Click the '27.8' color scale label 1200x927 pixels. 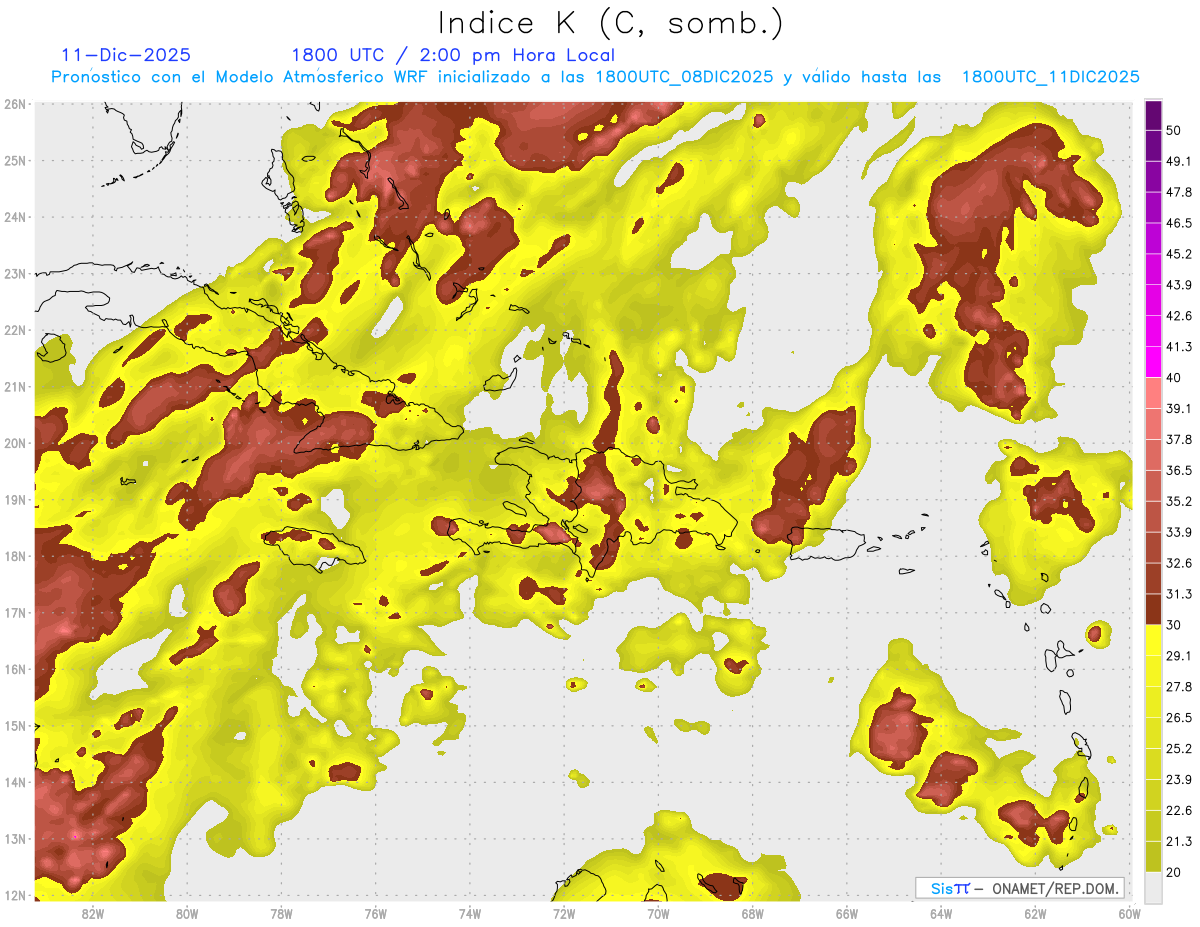(x=1179, y=687)
